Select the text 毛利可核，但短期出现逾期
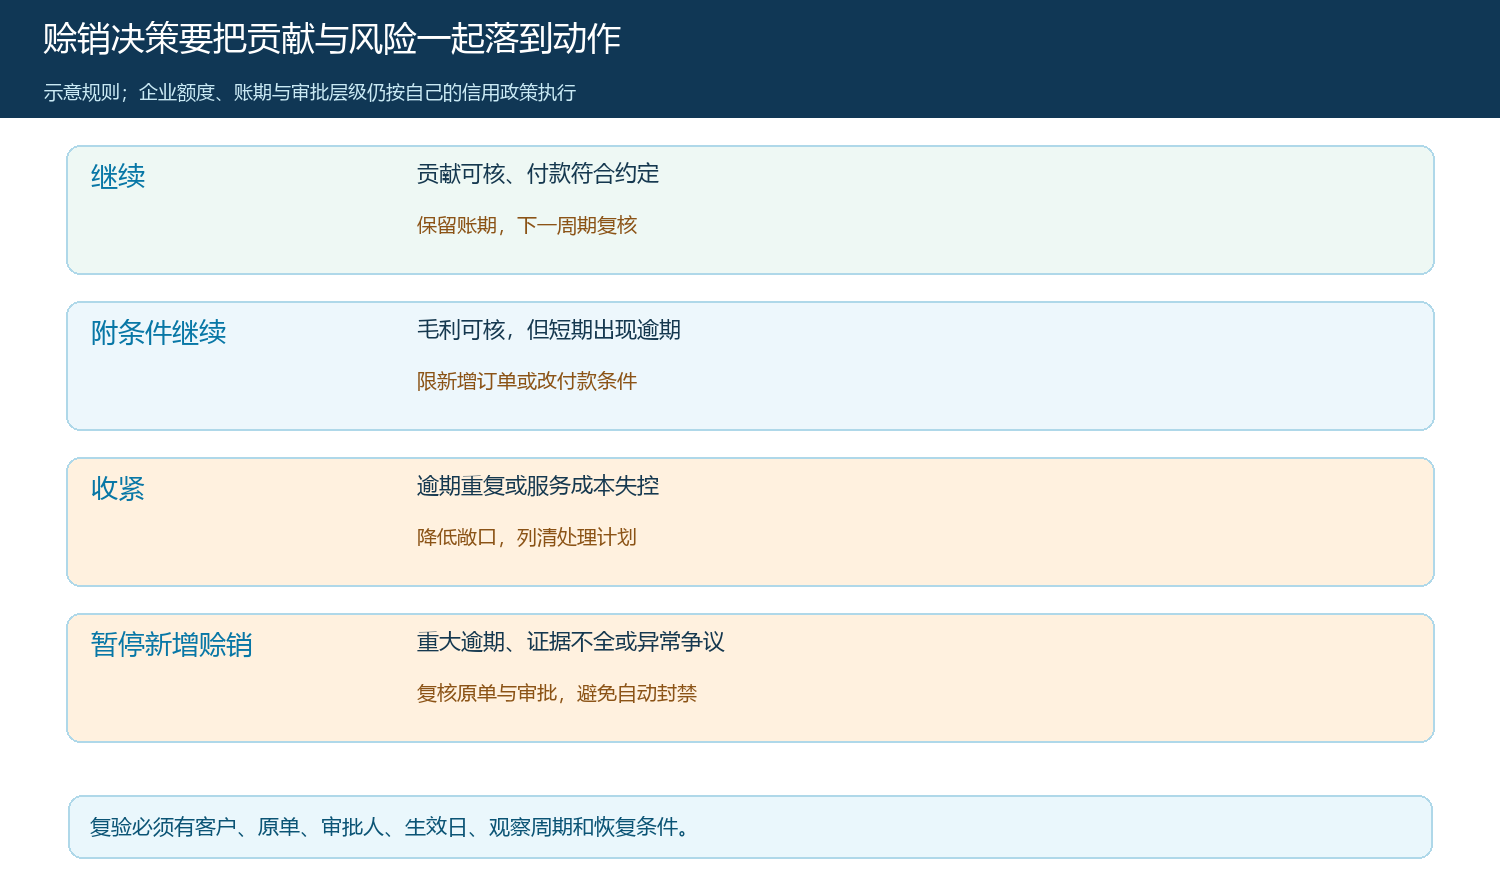 click(x=549, y=330)
